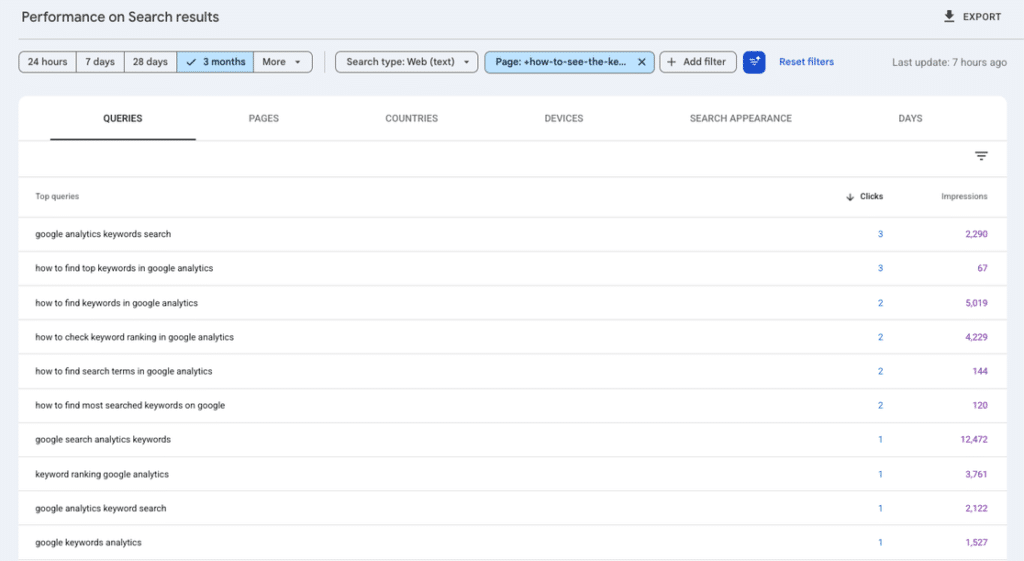Click the Export download icon
Screen dimensions: 1024x561
click(949, 16)
